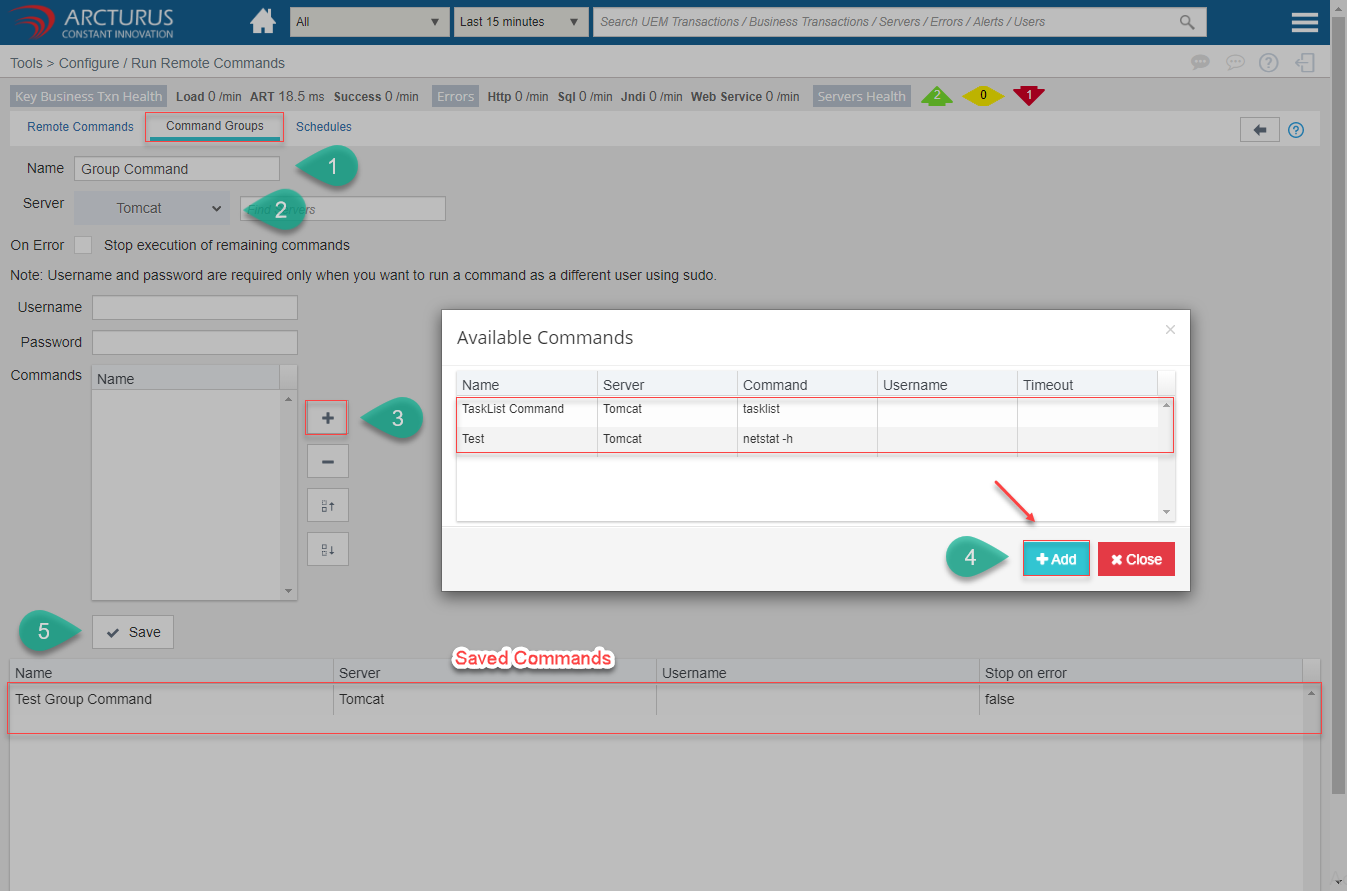Click the home icon in header
The width and height of the screenshot is (1347, 891).
coord(263,21)
